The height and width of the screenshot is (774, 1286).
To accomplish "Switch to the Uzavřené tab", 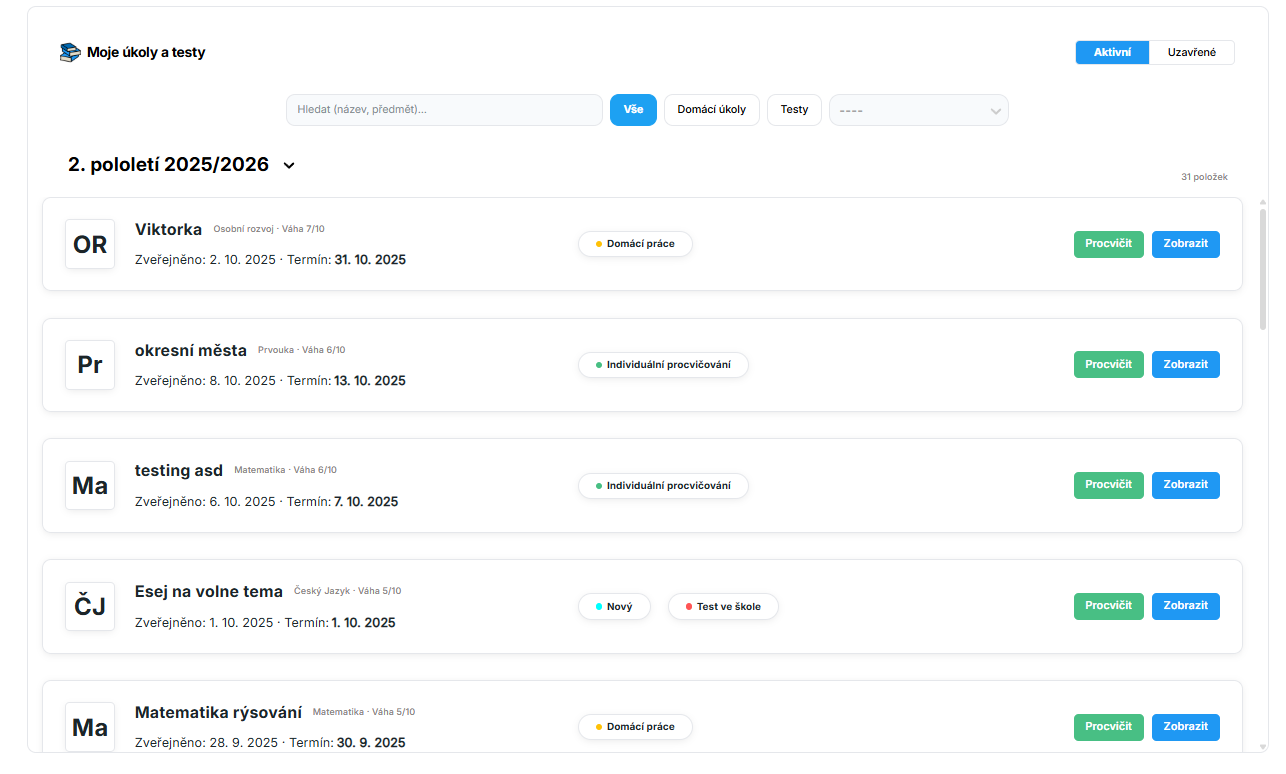I will point(1192,52).
